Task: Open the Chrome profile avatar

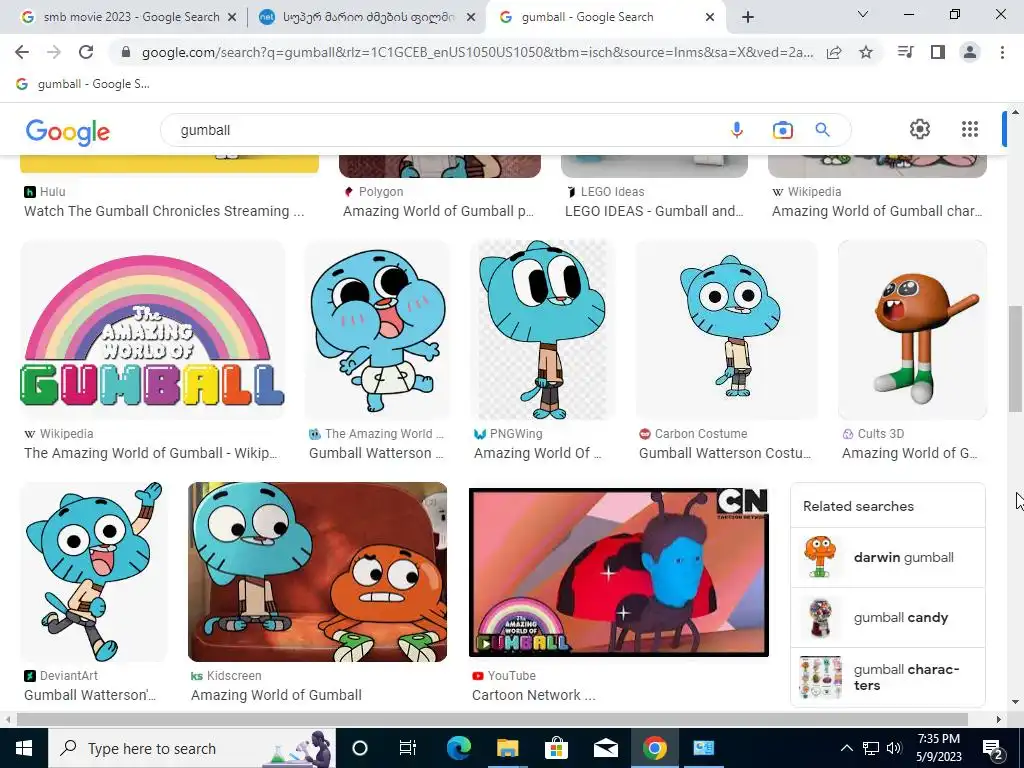Action: (970, 52)
